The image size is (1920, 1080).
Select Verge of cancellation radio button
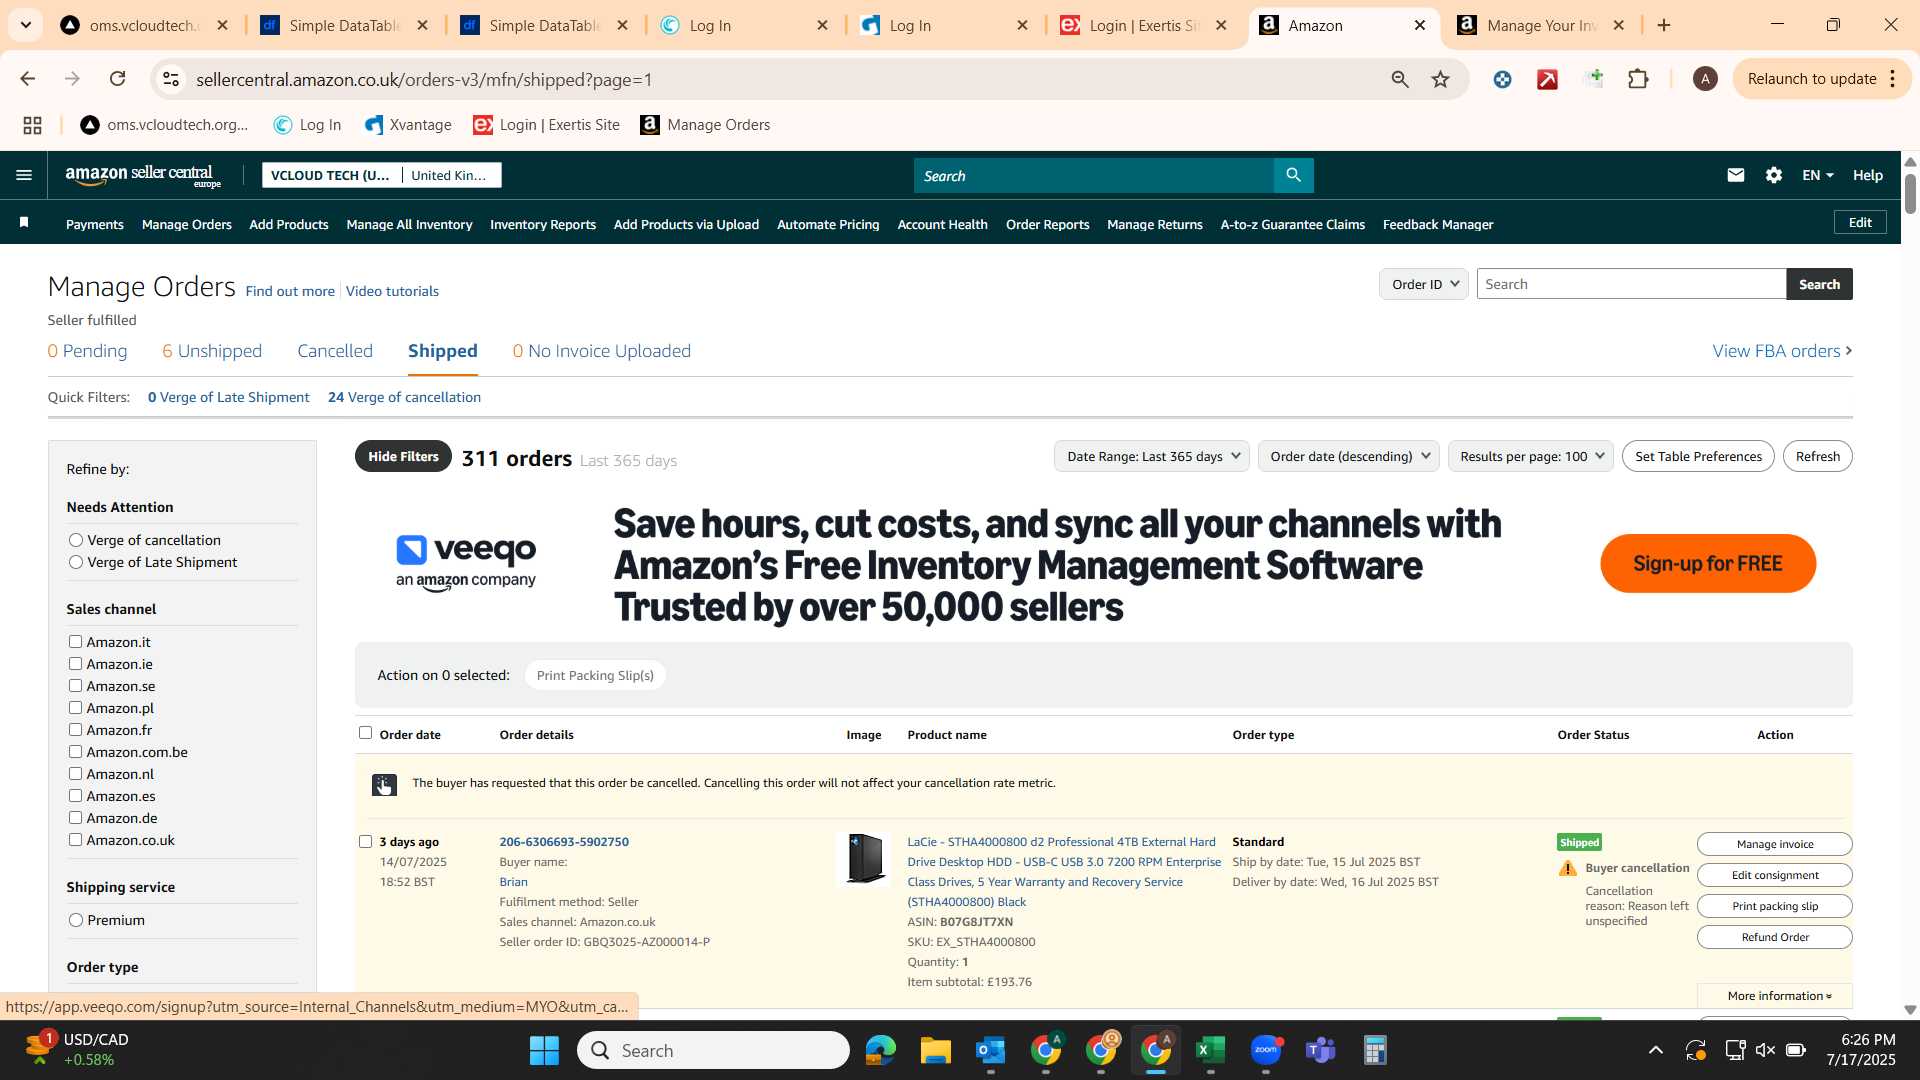pos(76,540)
